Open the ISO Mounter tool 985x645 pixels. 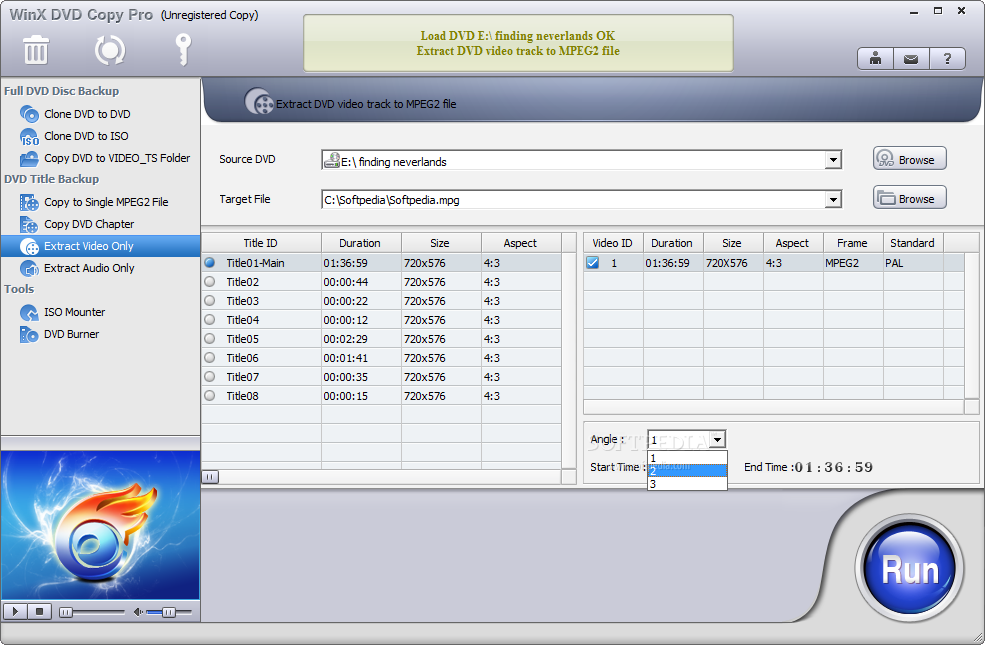[74, 312]
